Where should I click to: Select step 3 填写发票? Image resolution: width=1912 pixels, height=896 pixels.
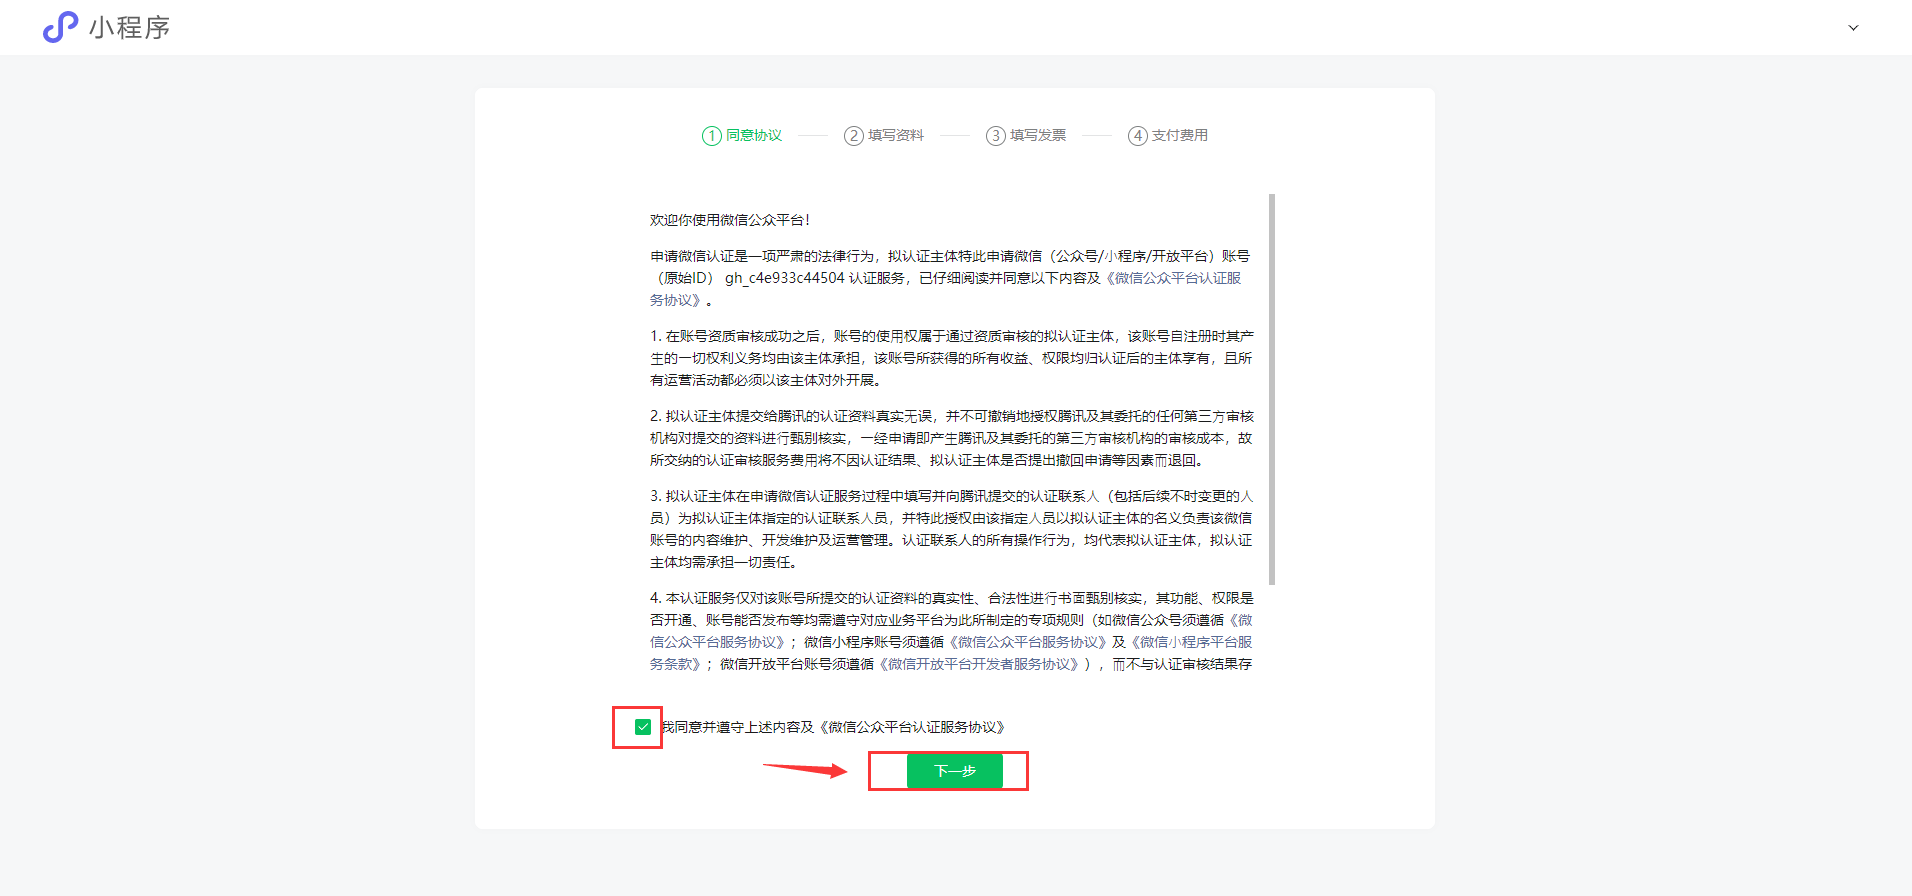[x=1026, y=135]
